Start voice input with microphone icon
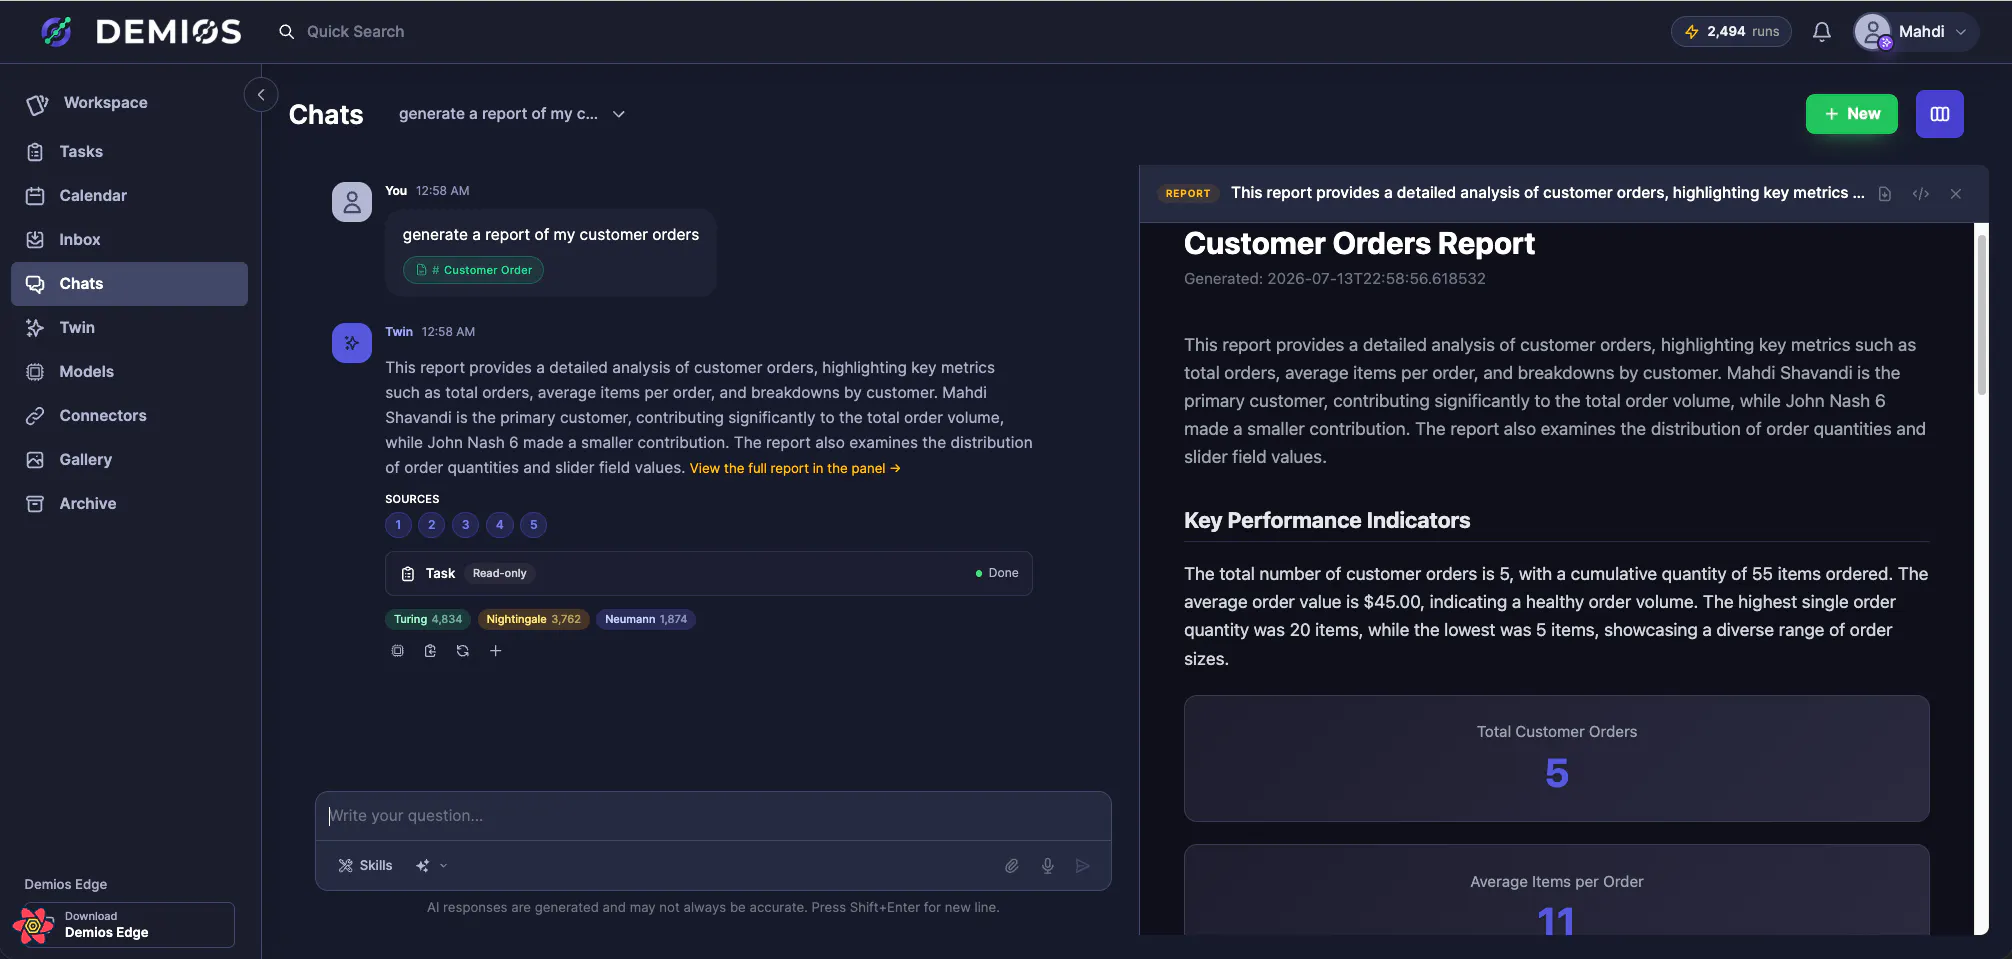 (x=1048, y=866)
